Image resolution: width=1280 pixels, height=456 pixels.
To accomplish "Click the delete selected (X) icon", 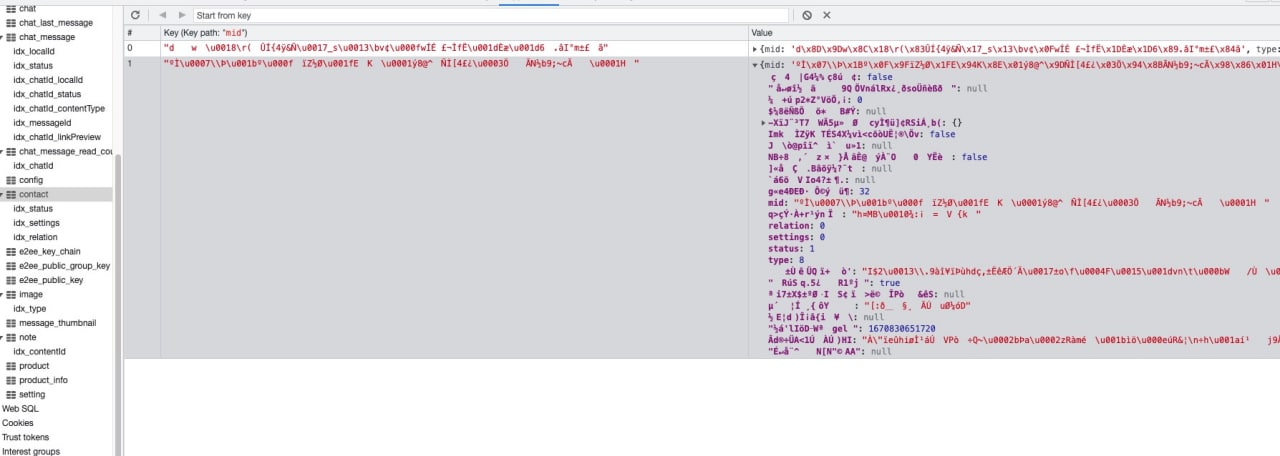I will tap(827, 15).
